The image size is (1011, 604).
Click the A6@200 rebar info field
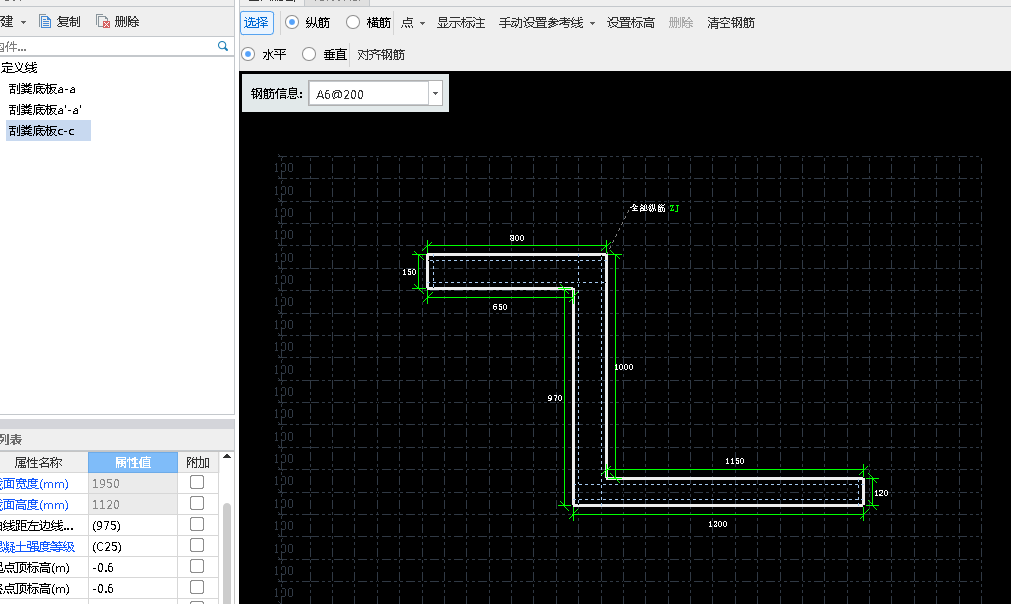click(x=369, y=93)
